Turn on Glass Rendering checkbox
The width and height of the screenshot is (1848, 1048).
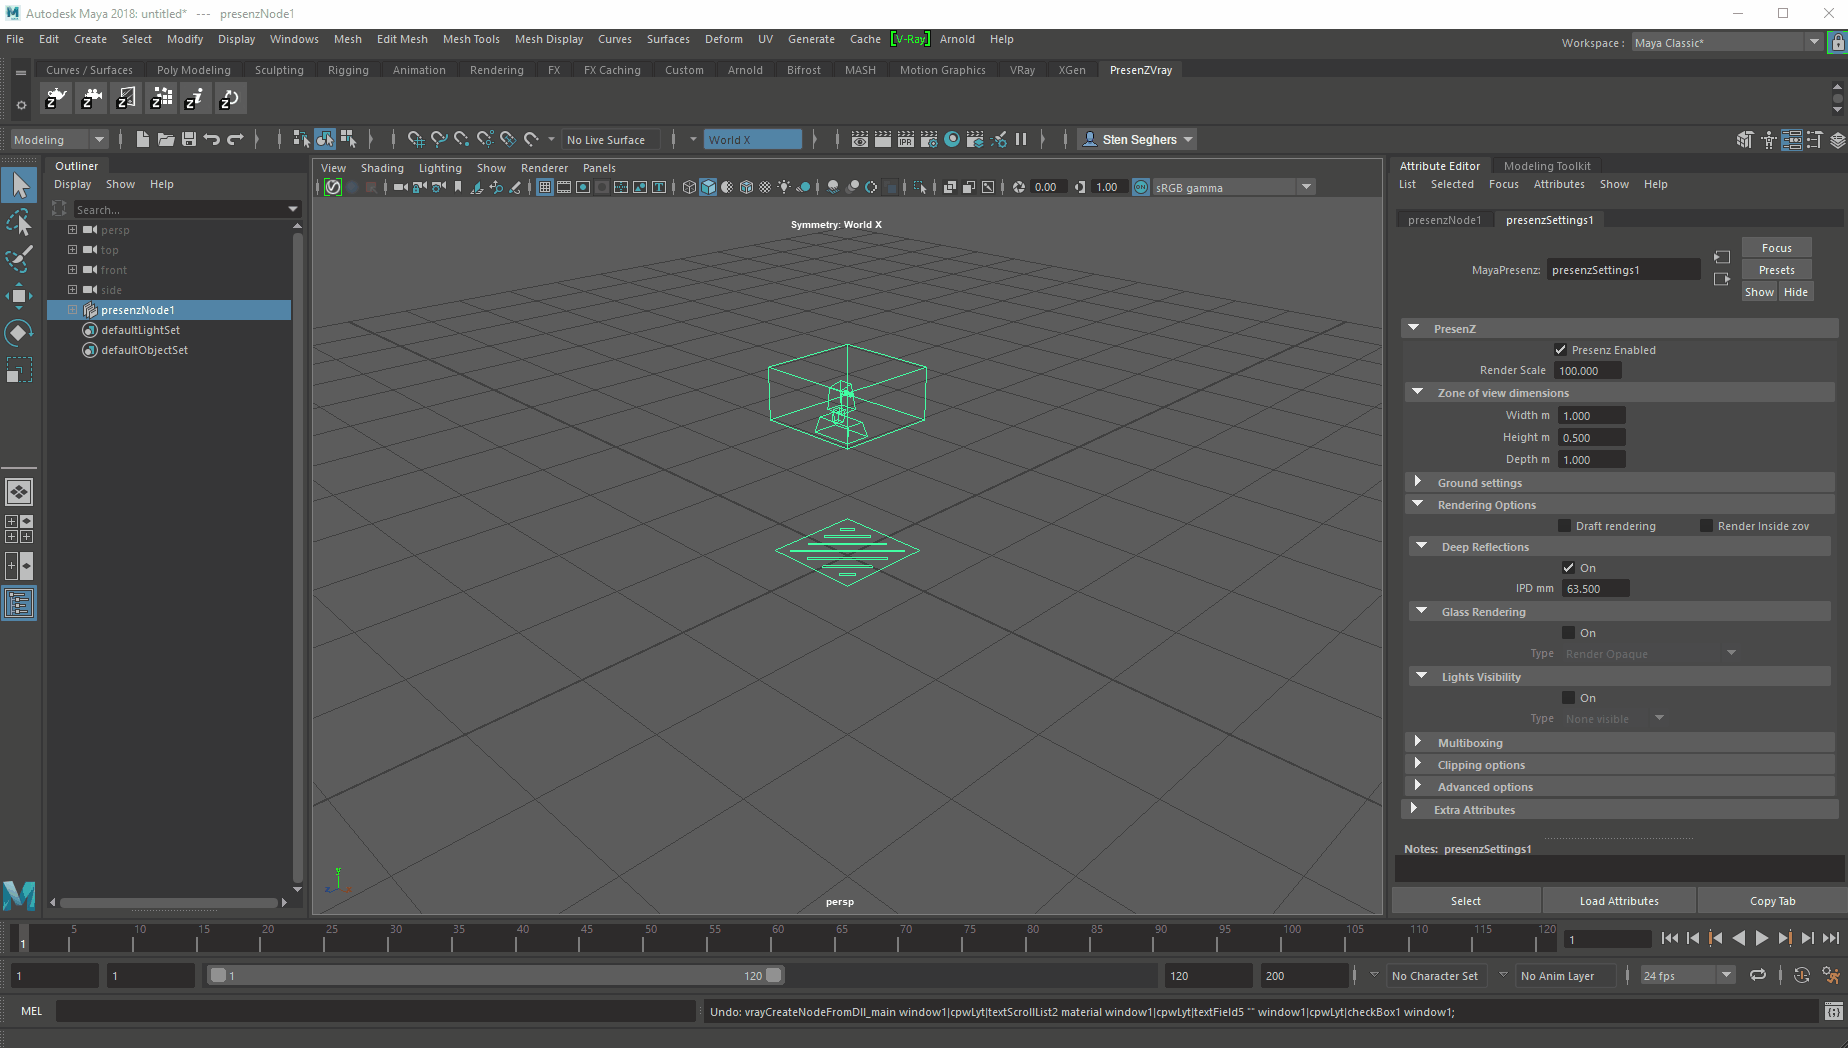pyautogui.click(x=1568, y=633)
